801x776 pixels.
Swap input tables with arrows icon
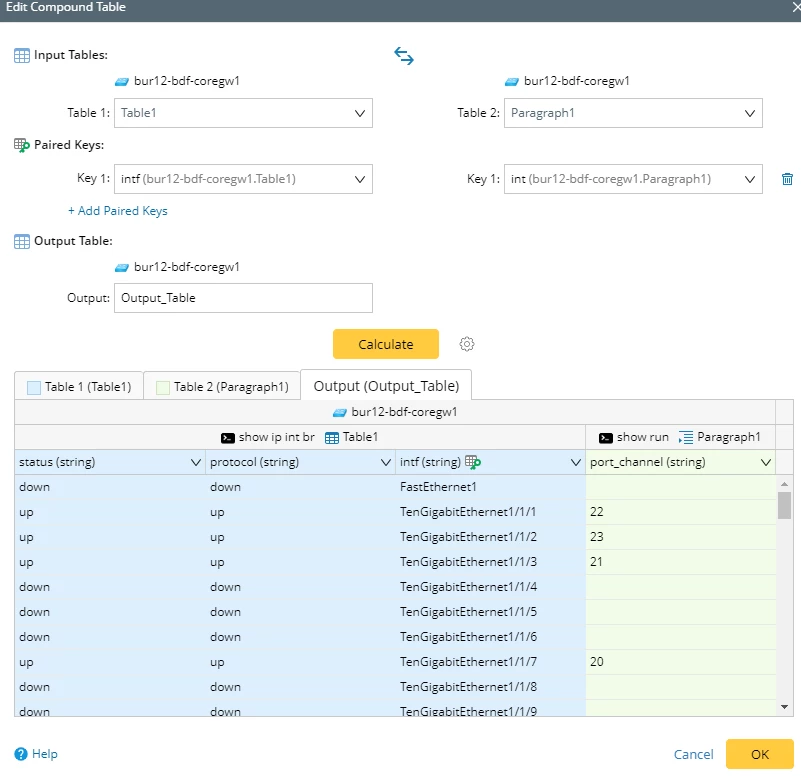point(404,56)
